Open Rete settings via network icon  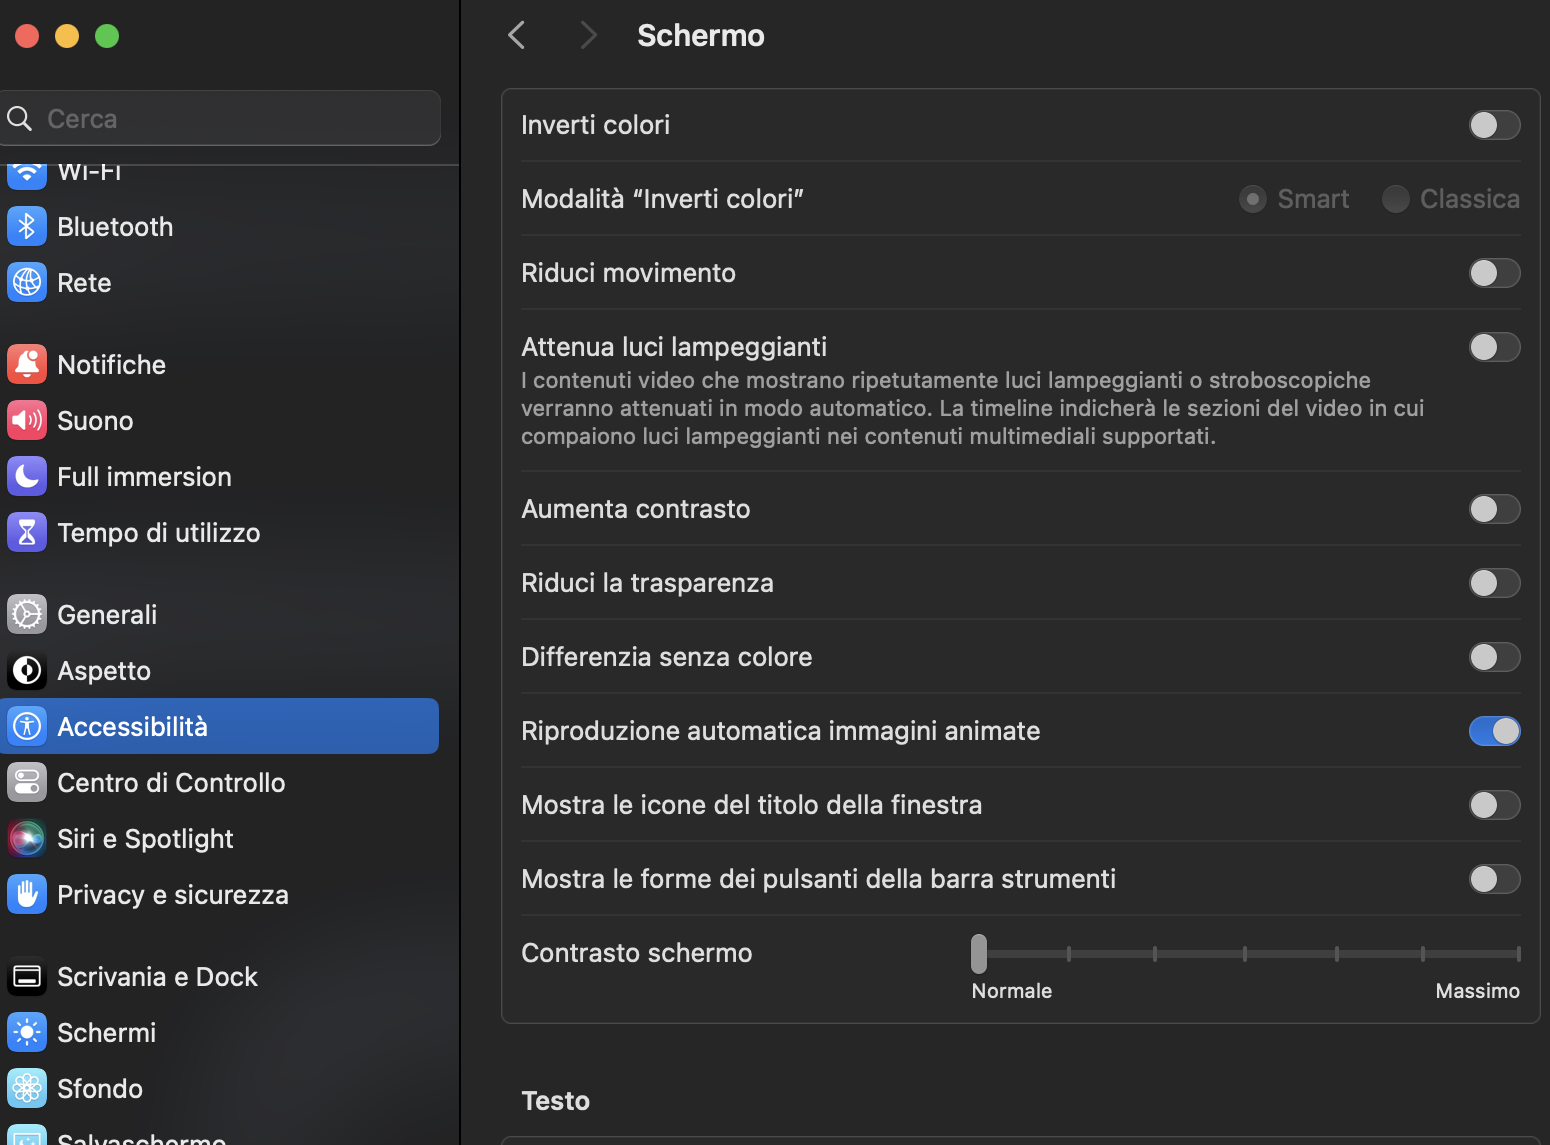click(27, 282)
